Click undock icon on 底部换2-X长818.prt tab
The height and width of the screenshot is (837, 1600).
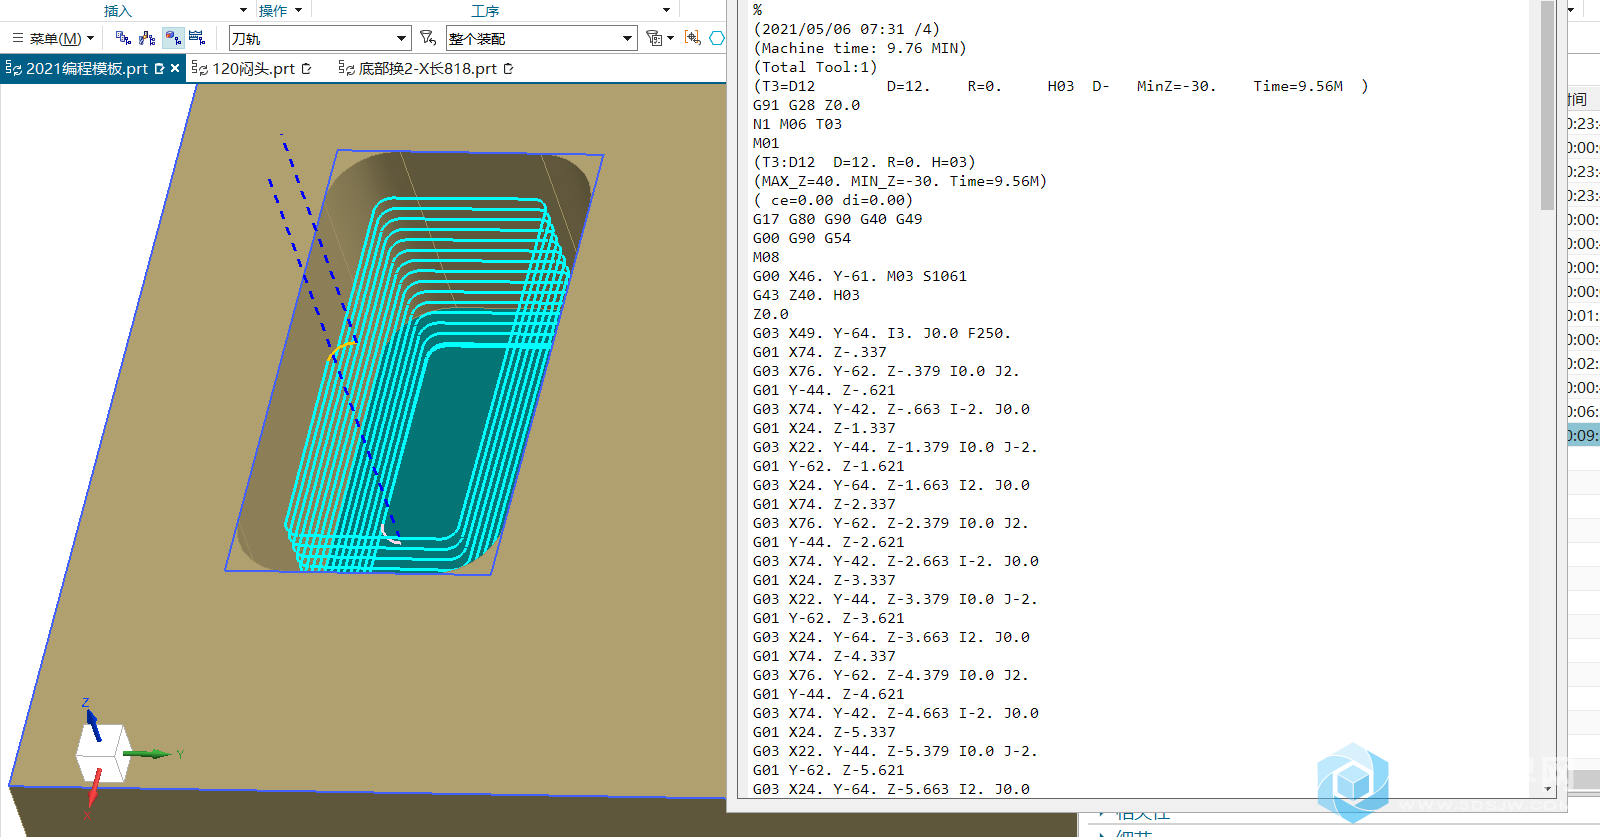pos(508,68)
